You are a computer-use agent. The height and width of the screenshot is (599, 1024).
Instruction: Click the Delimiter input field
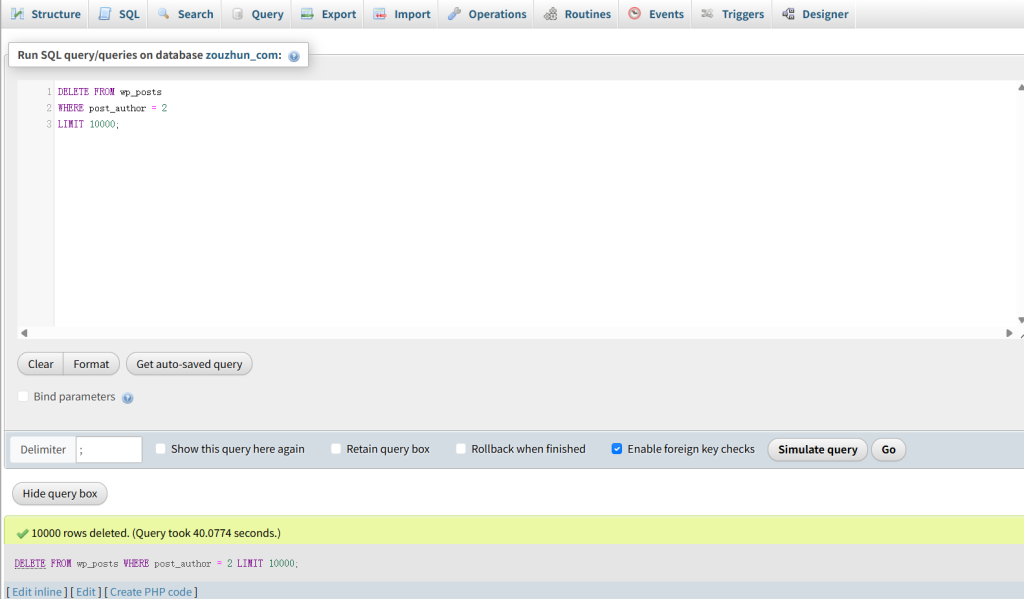109,450
